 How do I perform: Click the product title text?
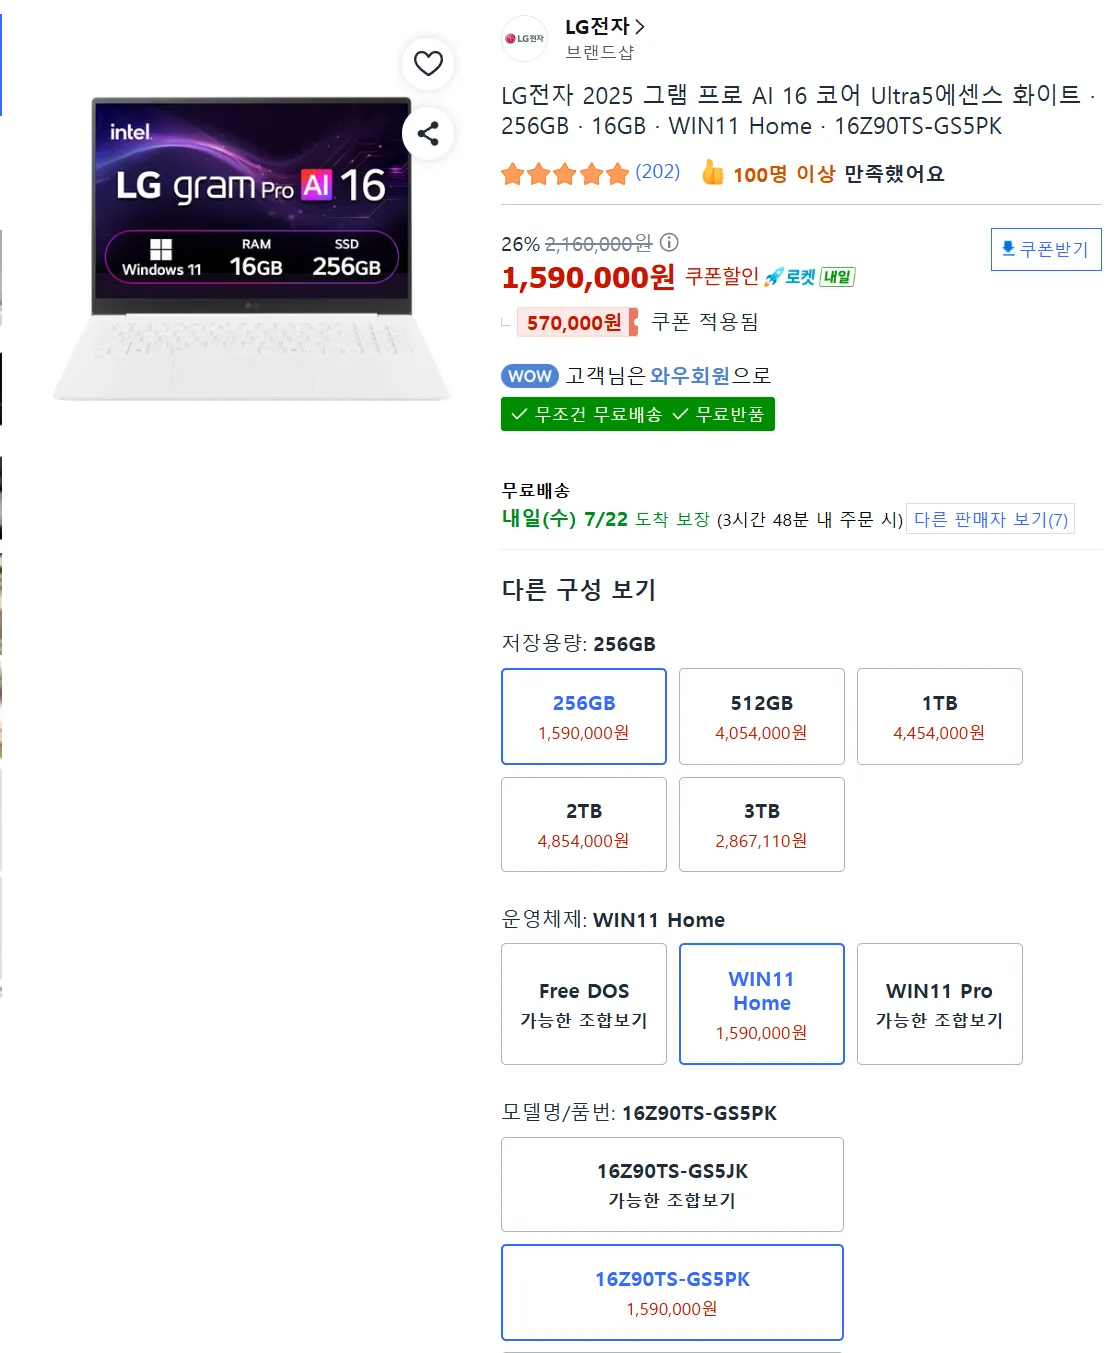coord(798,110)
